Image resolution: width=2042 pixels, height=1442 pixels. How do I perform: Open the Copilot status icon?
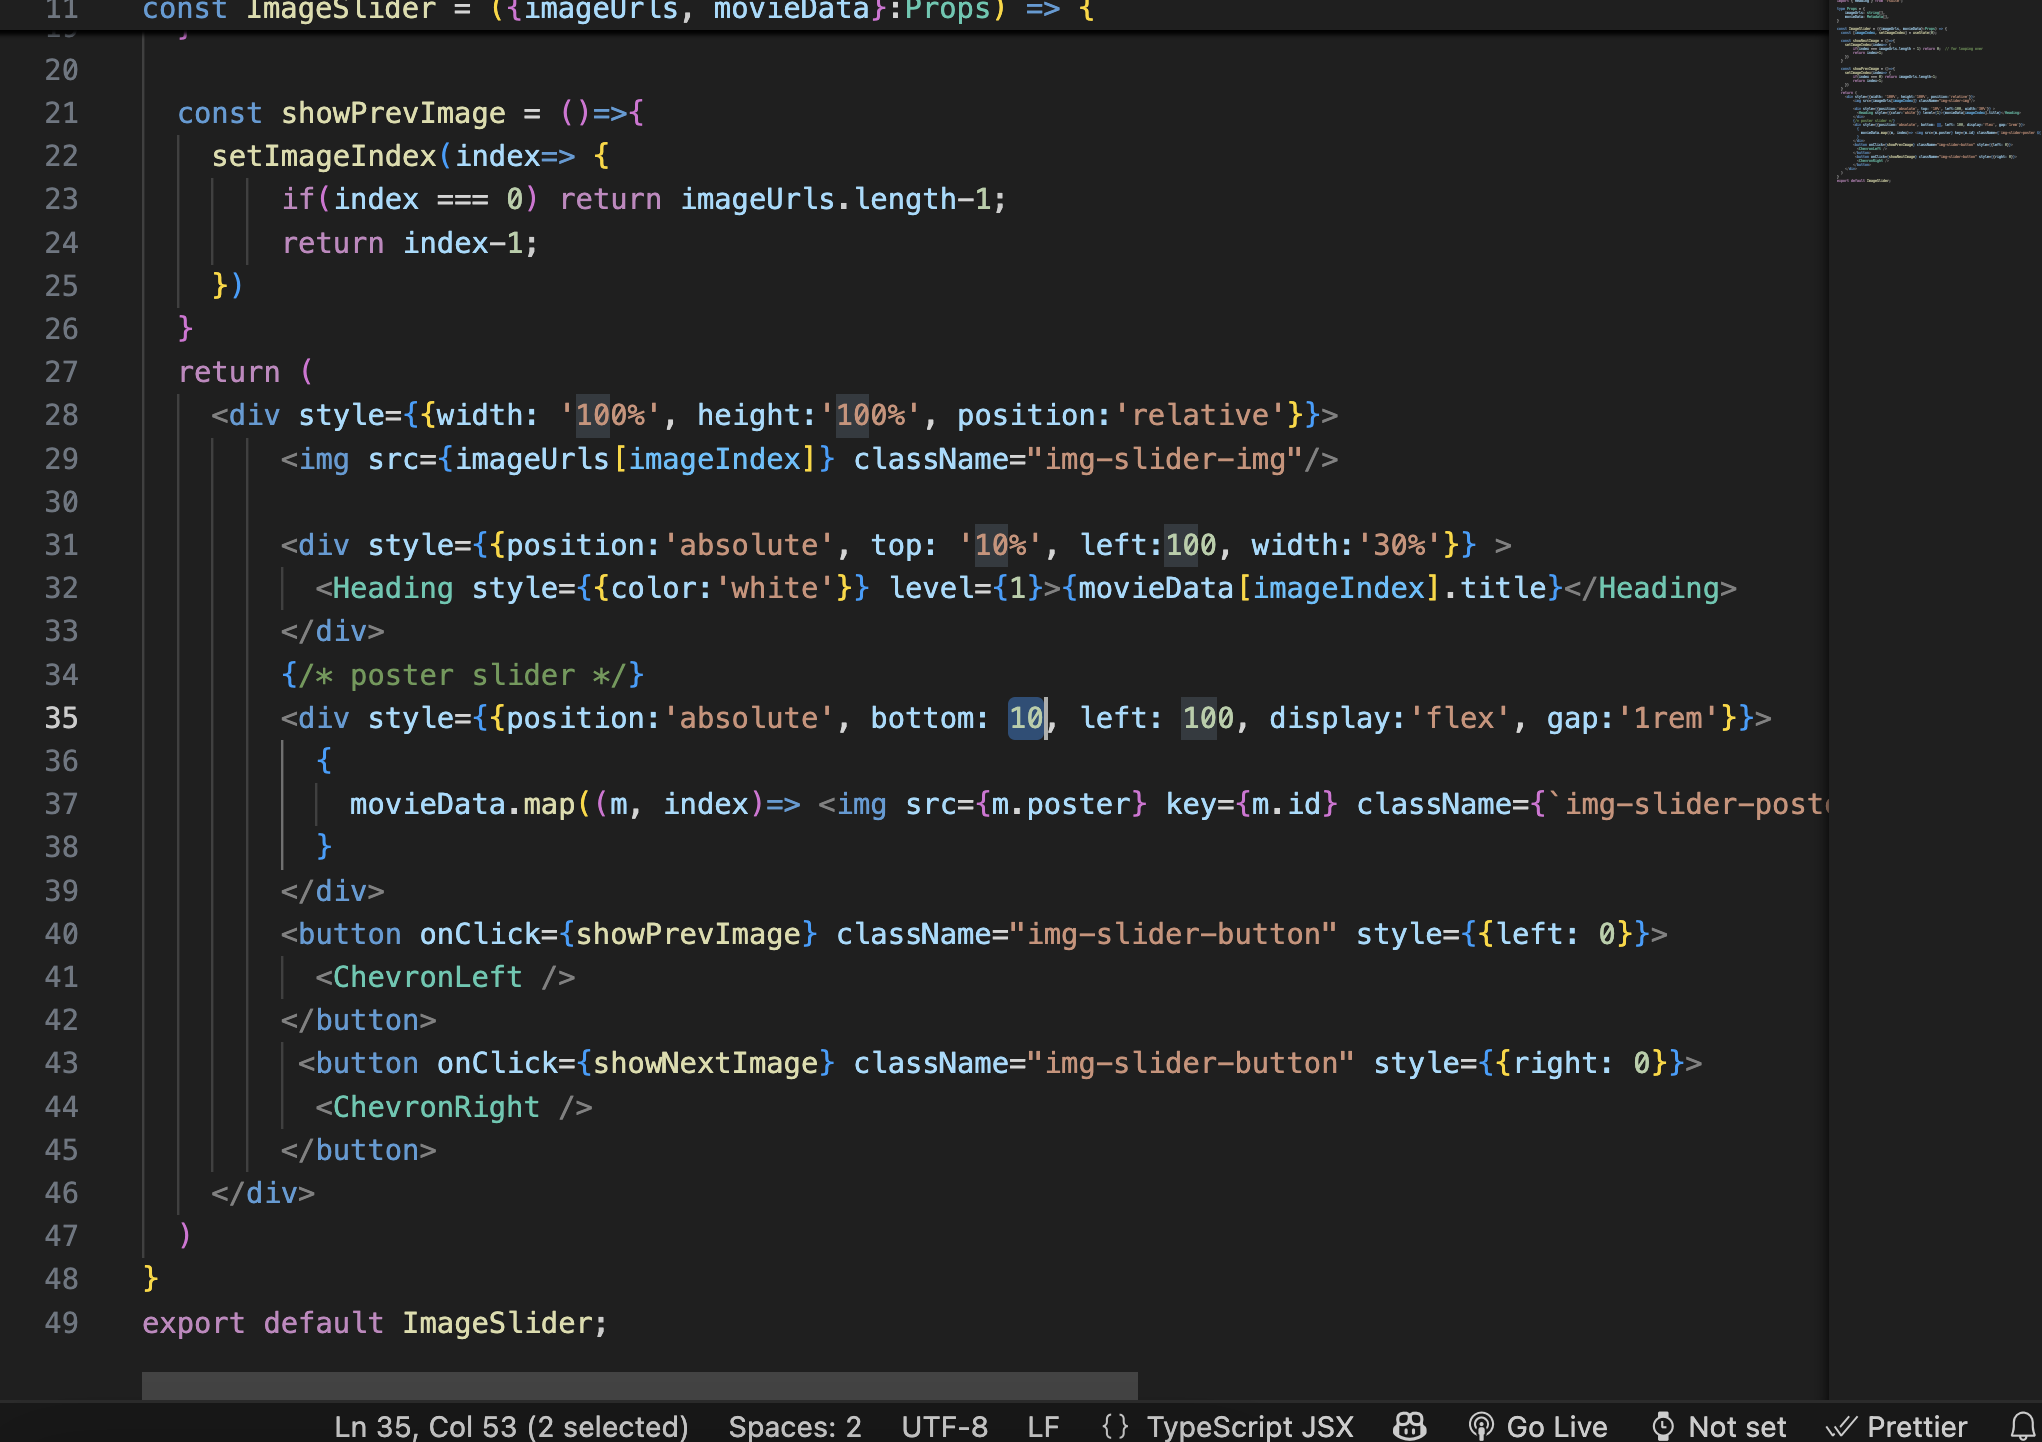pos(1409,1426)
